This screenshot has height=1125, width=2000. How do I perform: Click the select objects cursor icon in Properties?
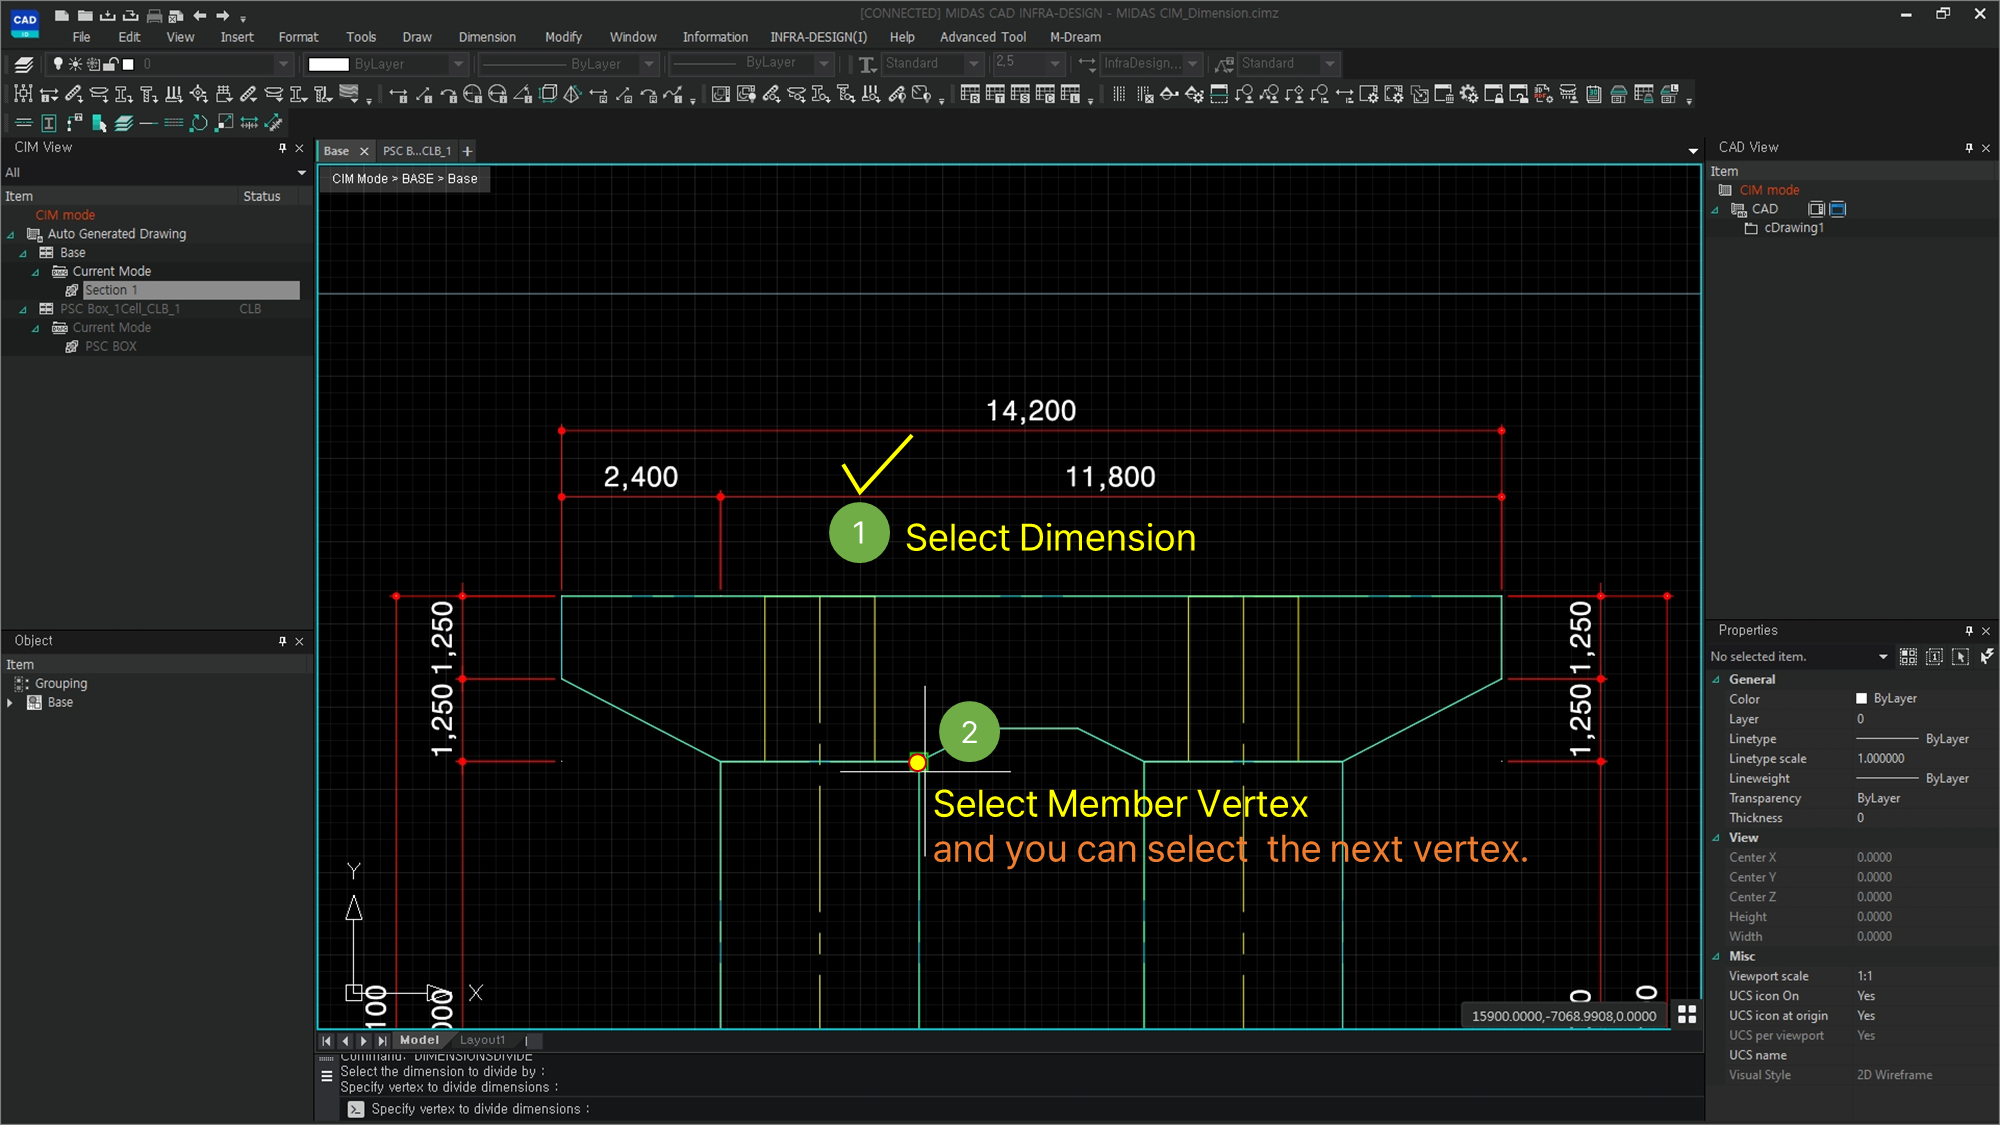(x=1960, y=657)
